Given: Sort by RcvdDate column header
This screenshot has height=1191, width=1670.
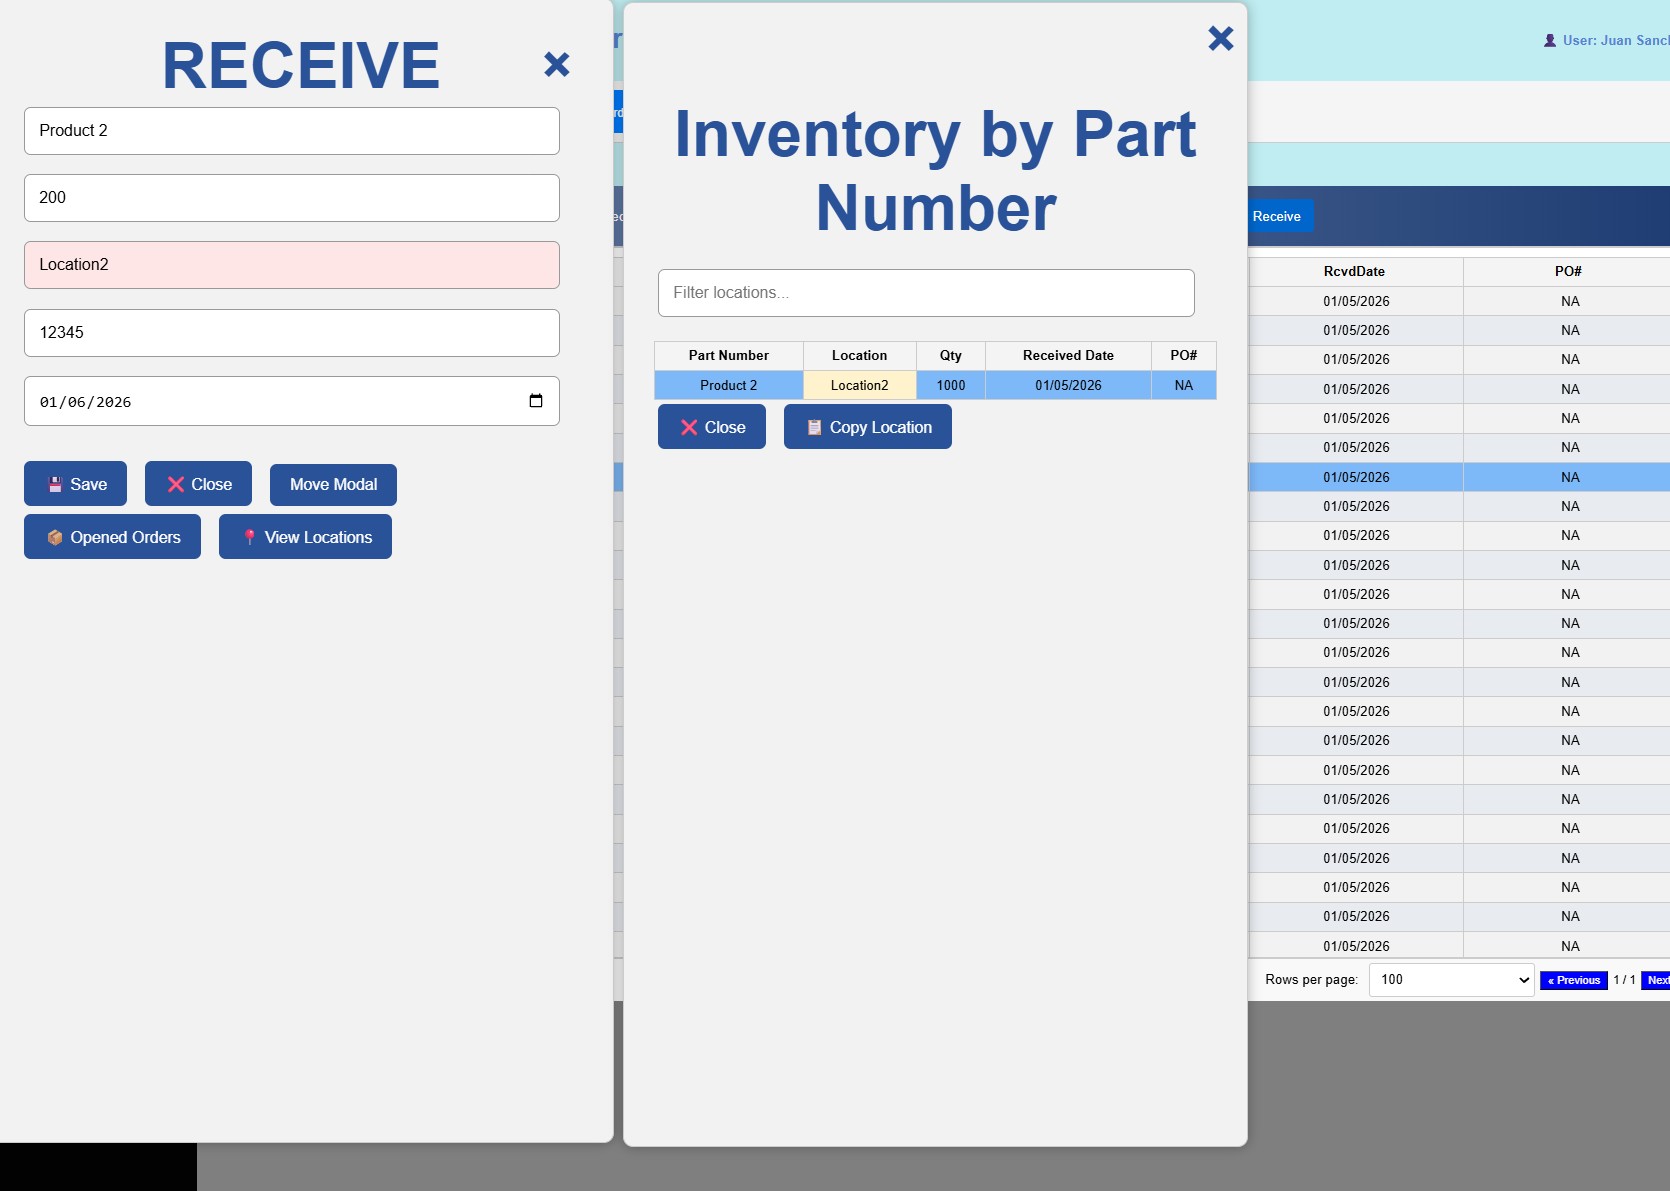Looking at the screenshot, I should [x=1354, y=272].
